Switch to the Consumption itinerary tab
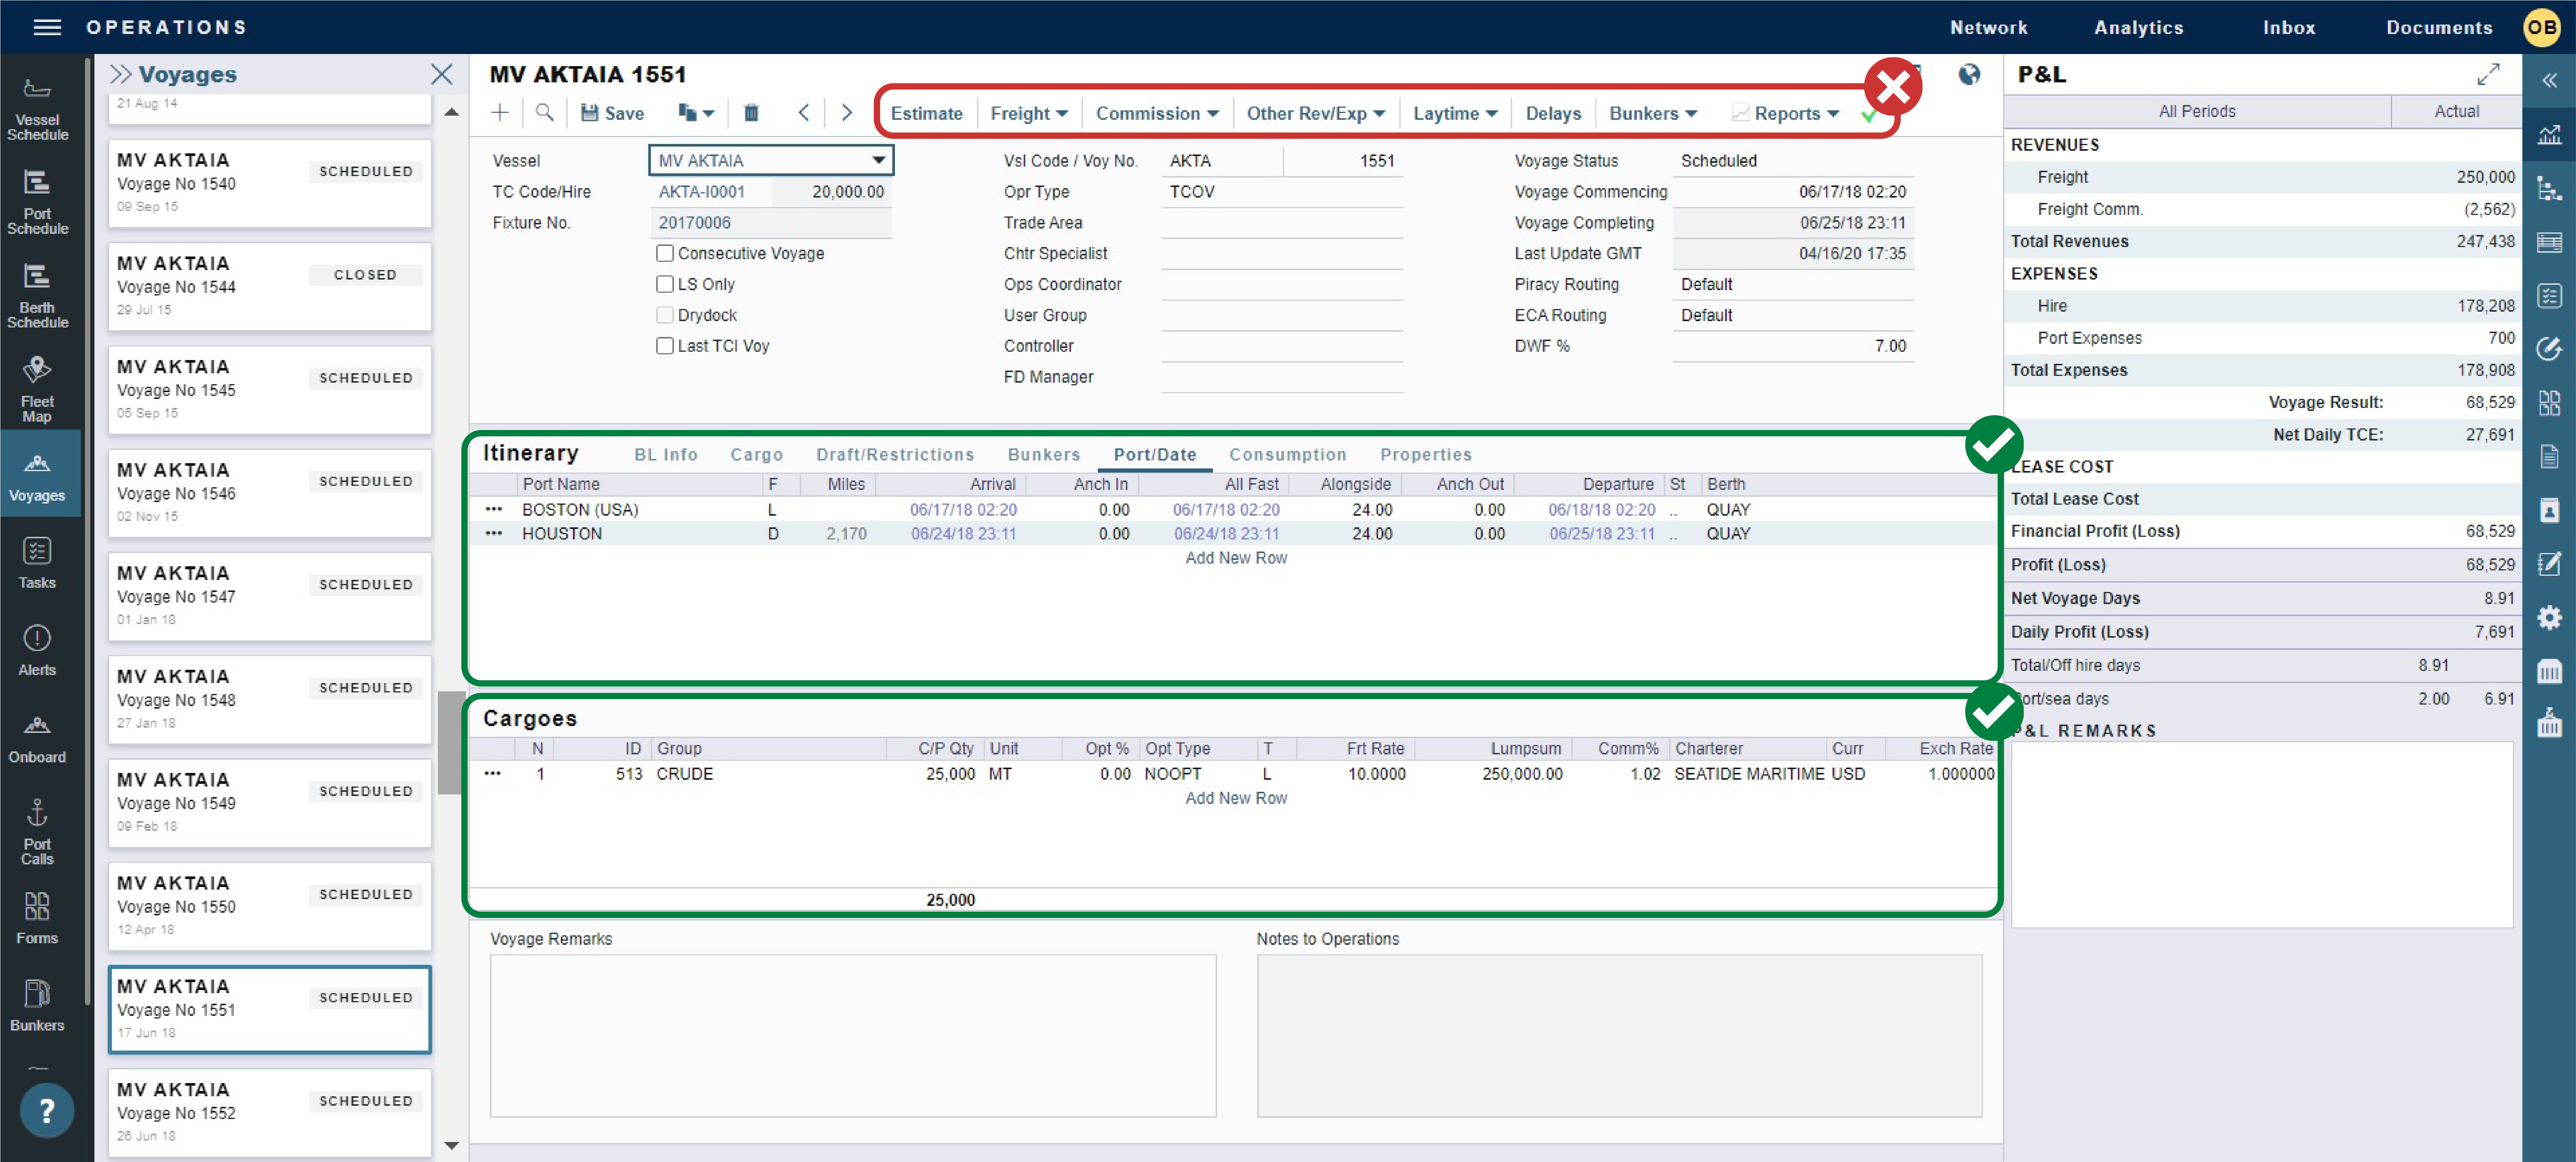 coord(1288,454)
